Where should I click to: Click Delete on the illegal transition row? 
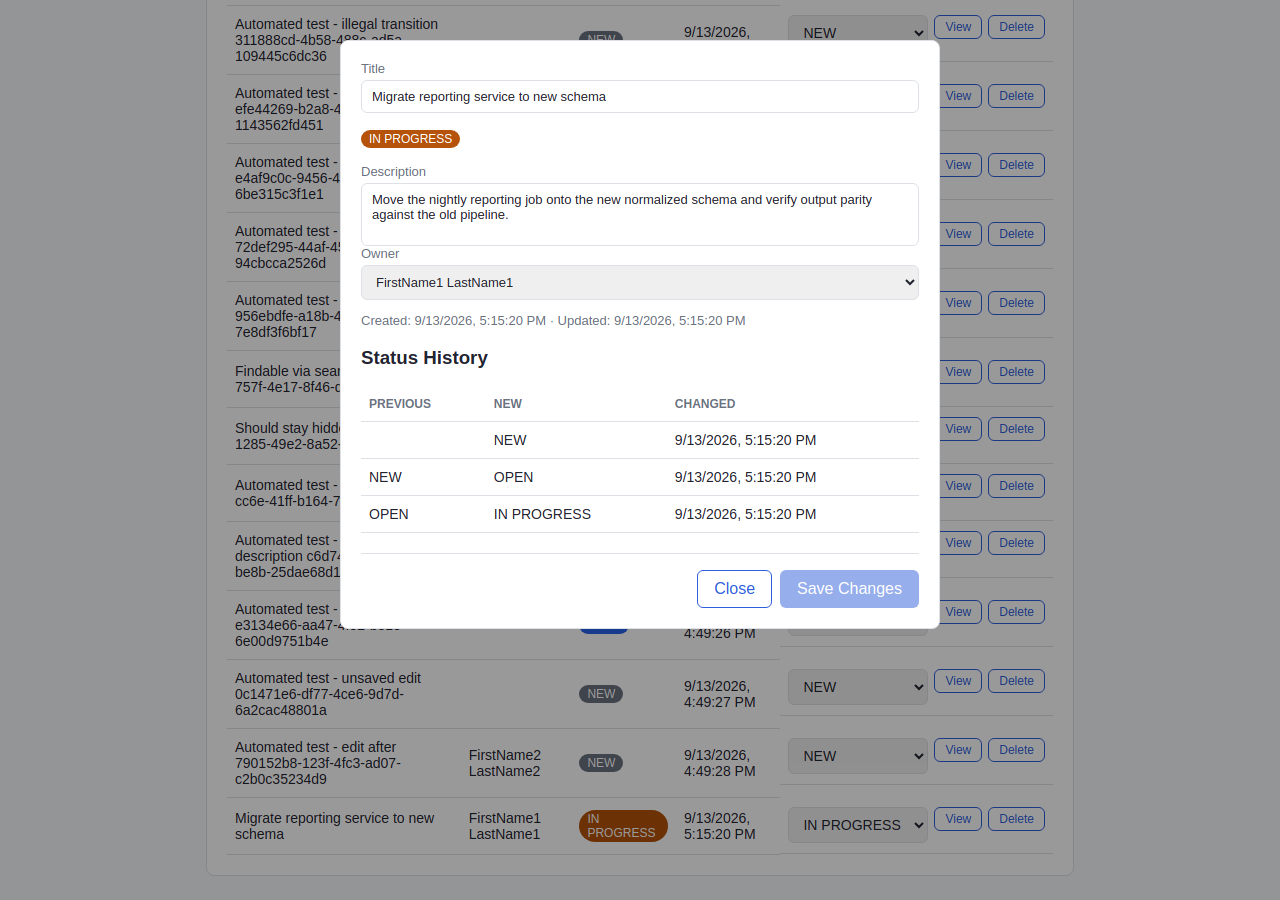coord(1016,27)
